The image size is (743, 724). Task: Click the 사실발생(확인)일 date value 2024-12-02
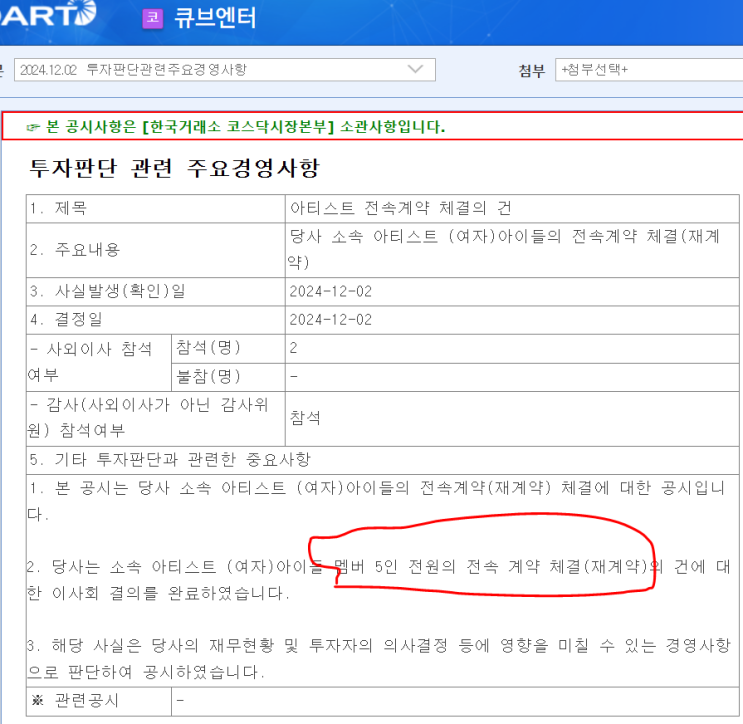tap(331, 291)
